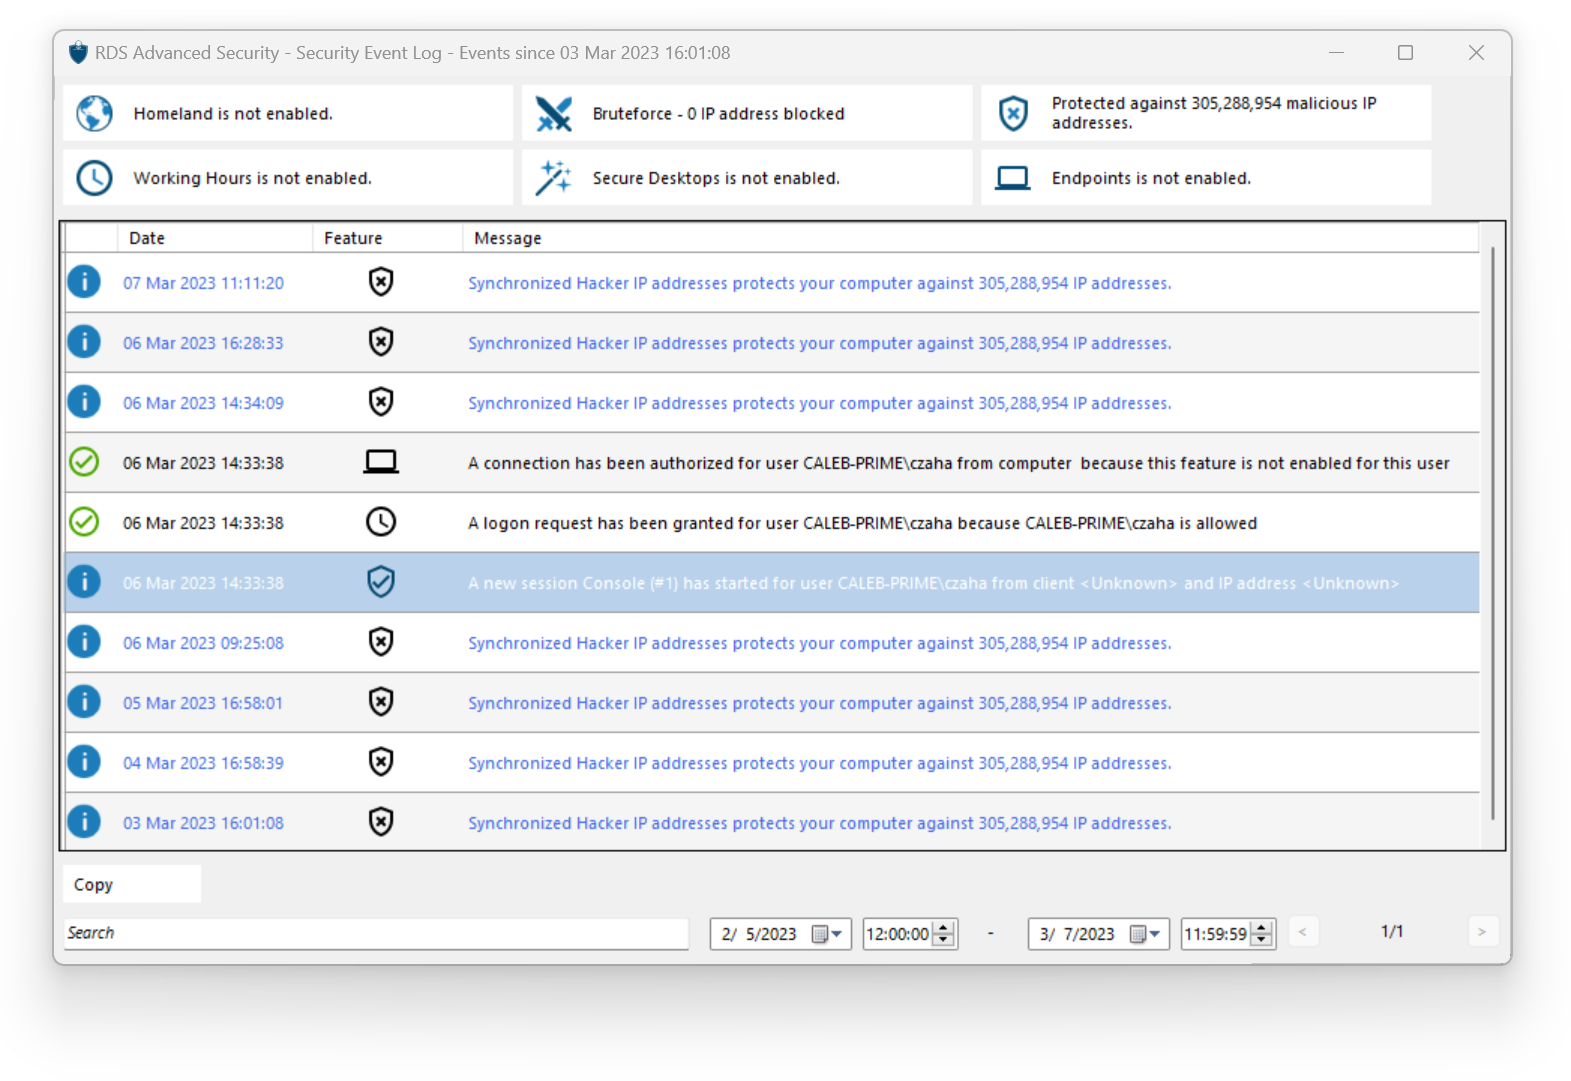Click the info icon for 07 Mar 11:11:20 event
Image resolution: width=1571 pixels, height=1081 pixels.
pos(84,282)
